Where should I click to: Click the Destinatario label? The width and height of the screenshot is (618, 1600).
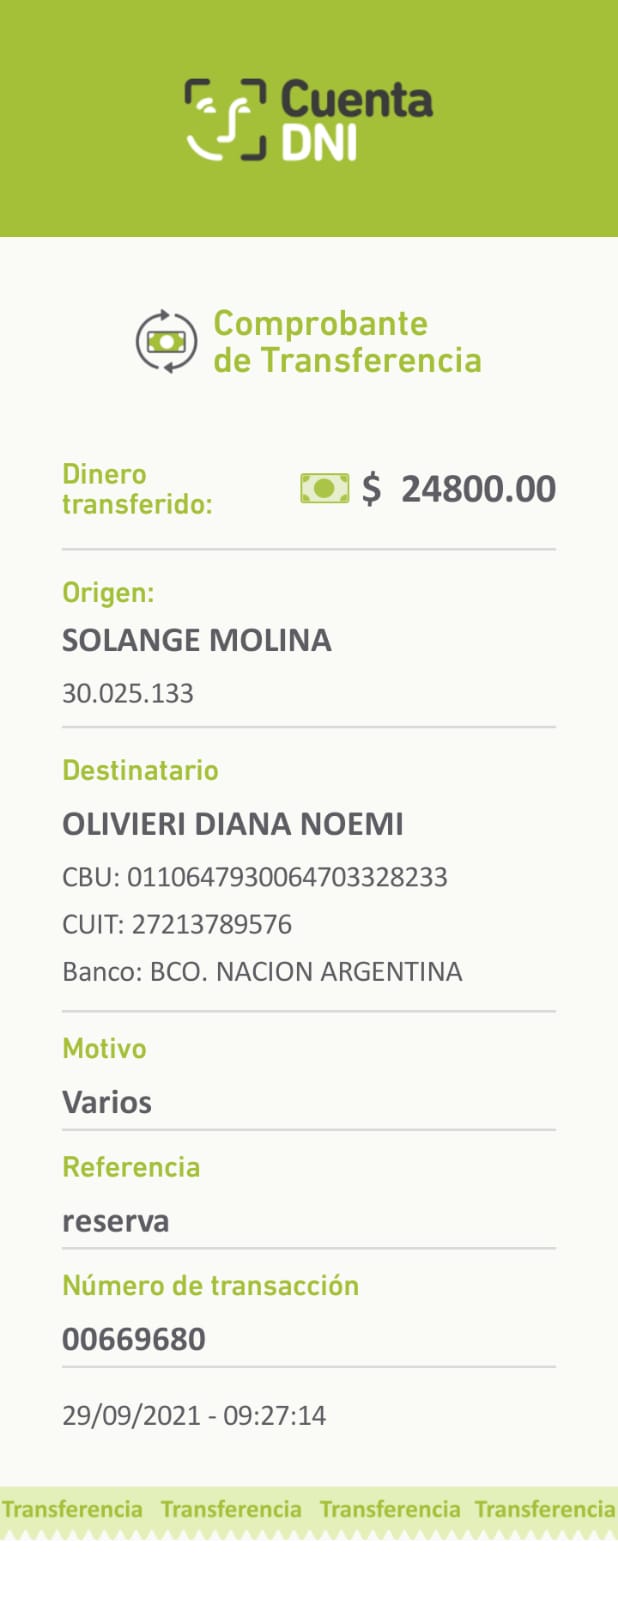pyautogui.click(x=140, y=770)
